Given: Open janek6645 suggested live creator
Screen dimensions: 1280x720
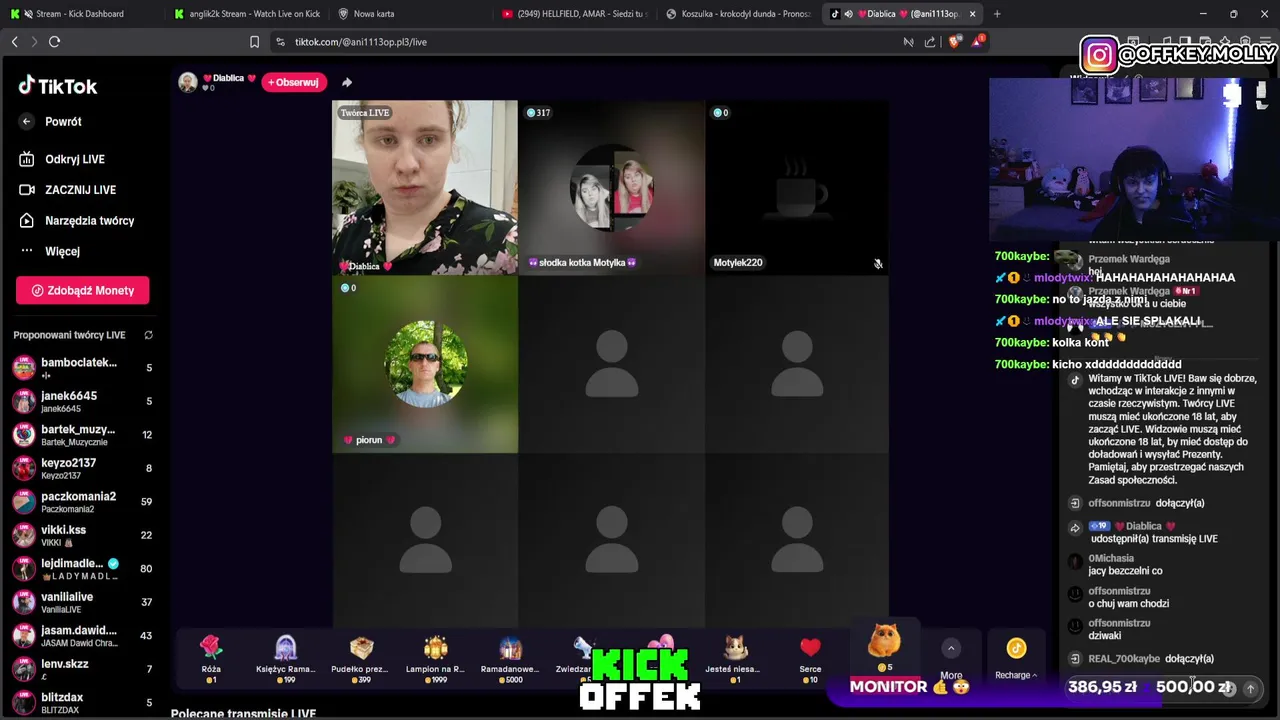Looking at the screenshot, I should click(x=82, y=401).
